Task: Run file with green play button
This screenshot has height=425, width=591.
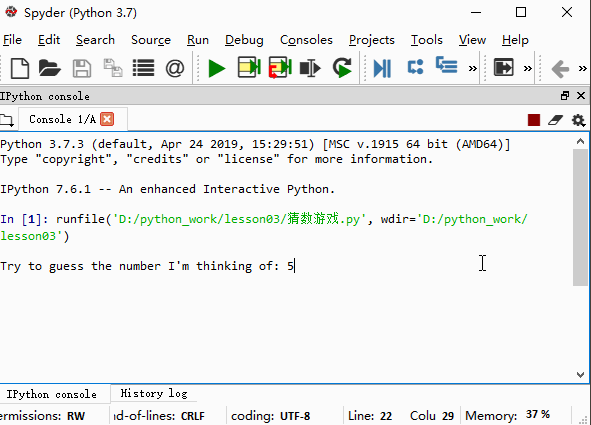Action: 216,69
